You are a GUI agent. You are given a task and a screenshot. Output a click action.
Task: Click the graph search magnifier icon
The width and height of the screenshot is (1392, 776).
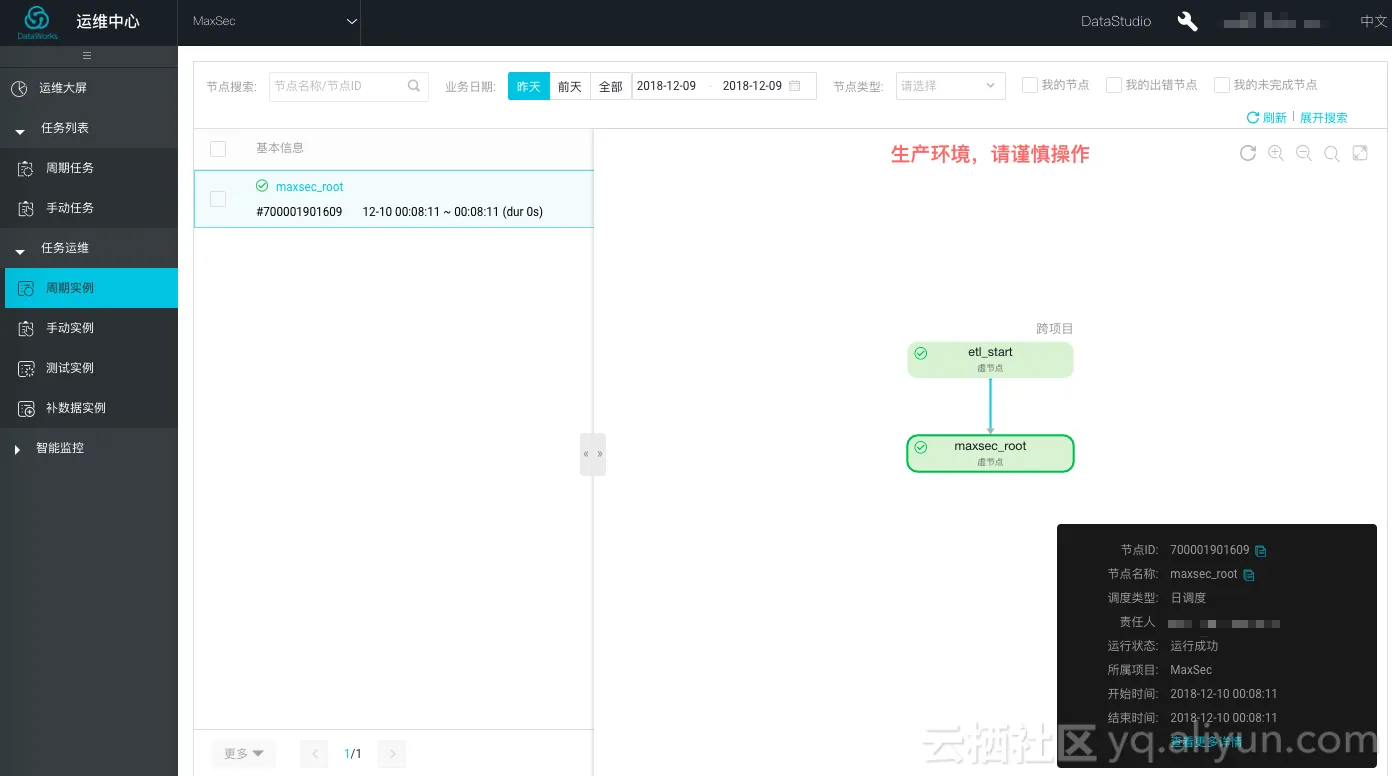point(1331,153)
